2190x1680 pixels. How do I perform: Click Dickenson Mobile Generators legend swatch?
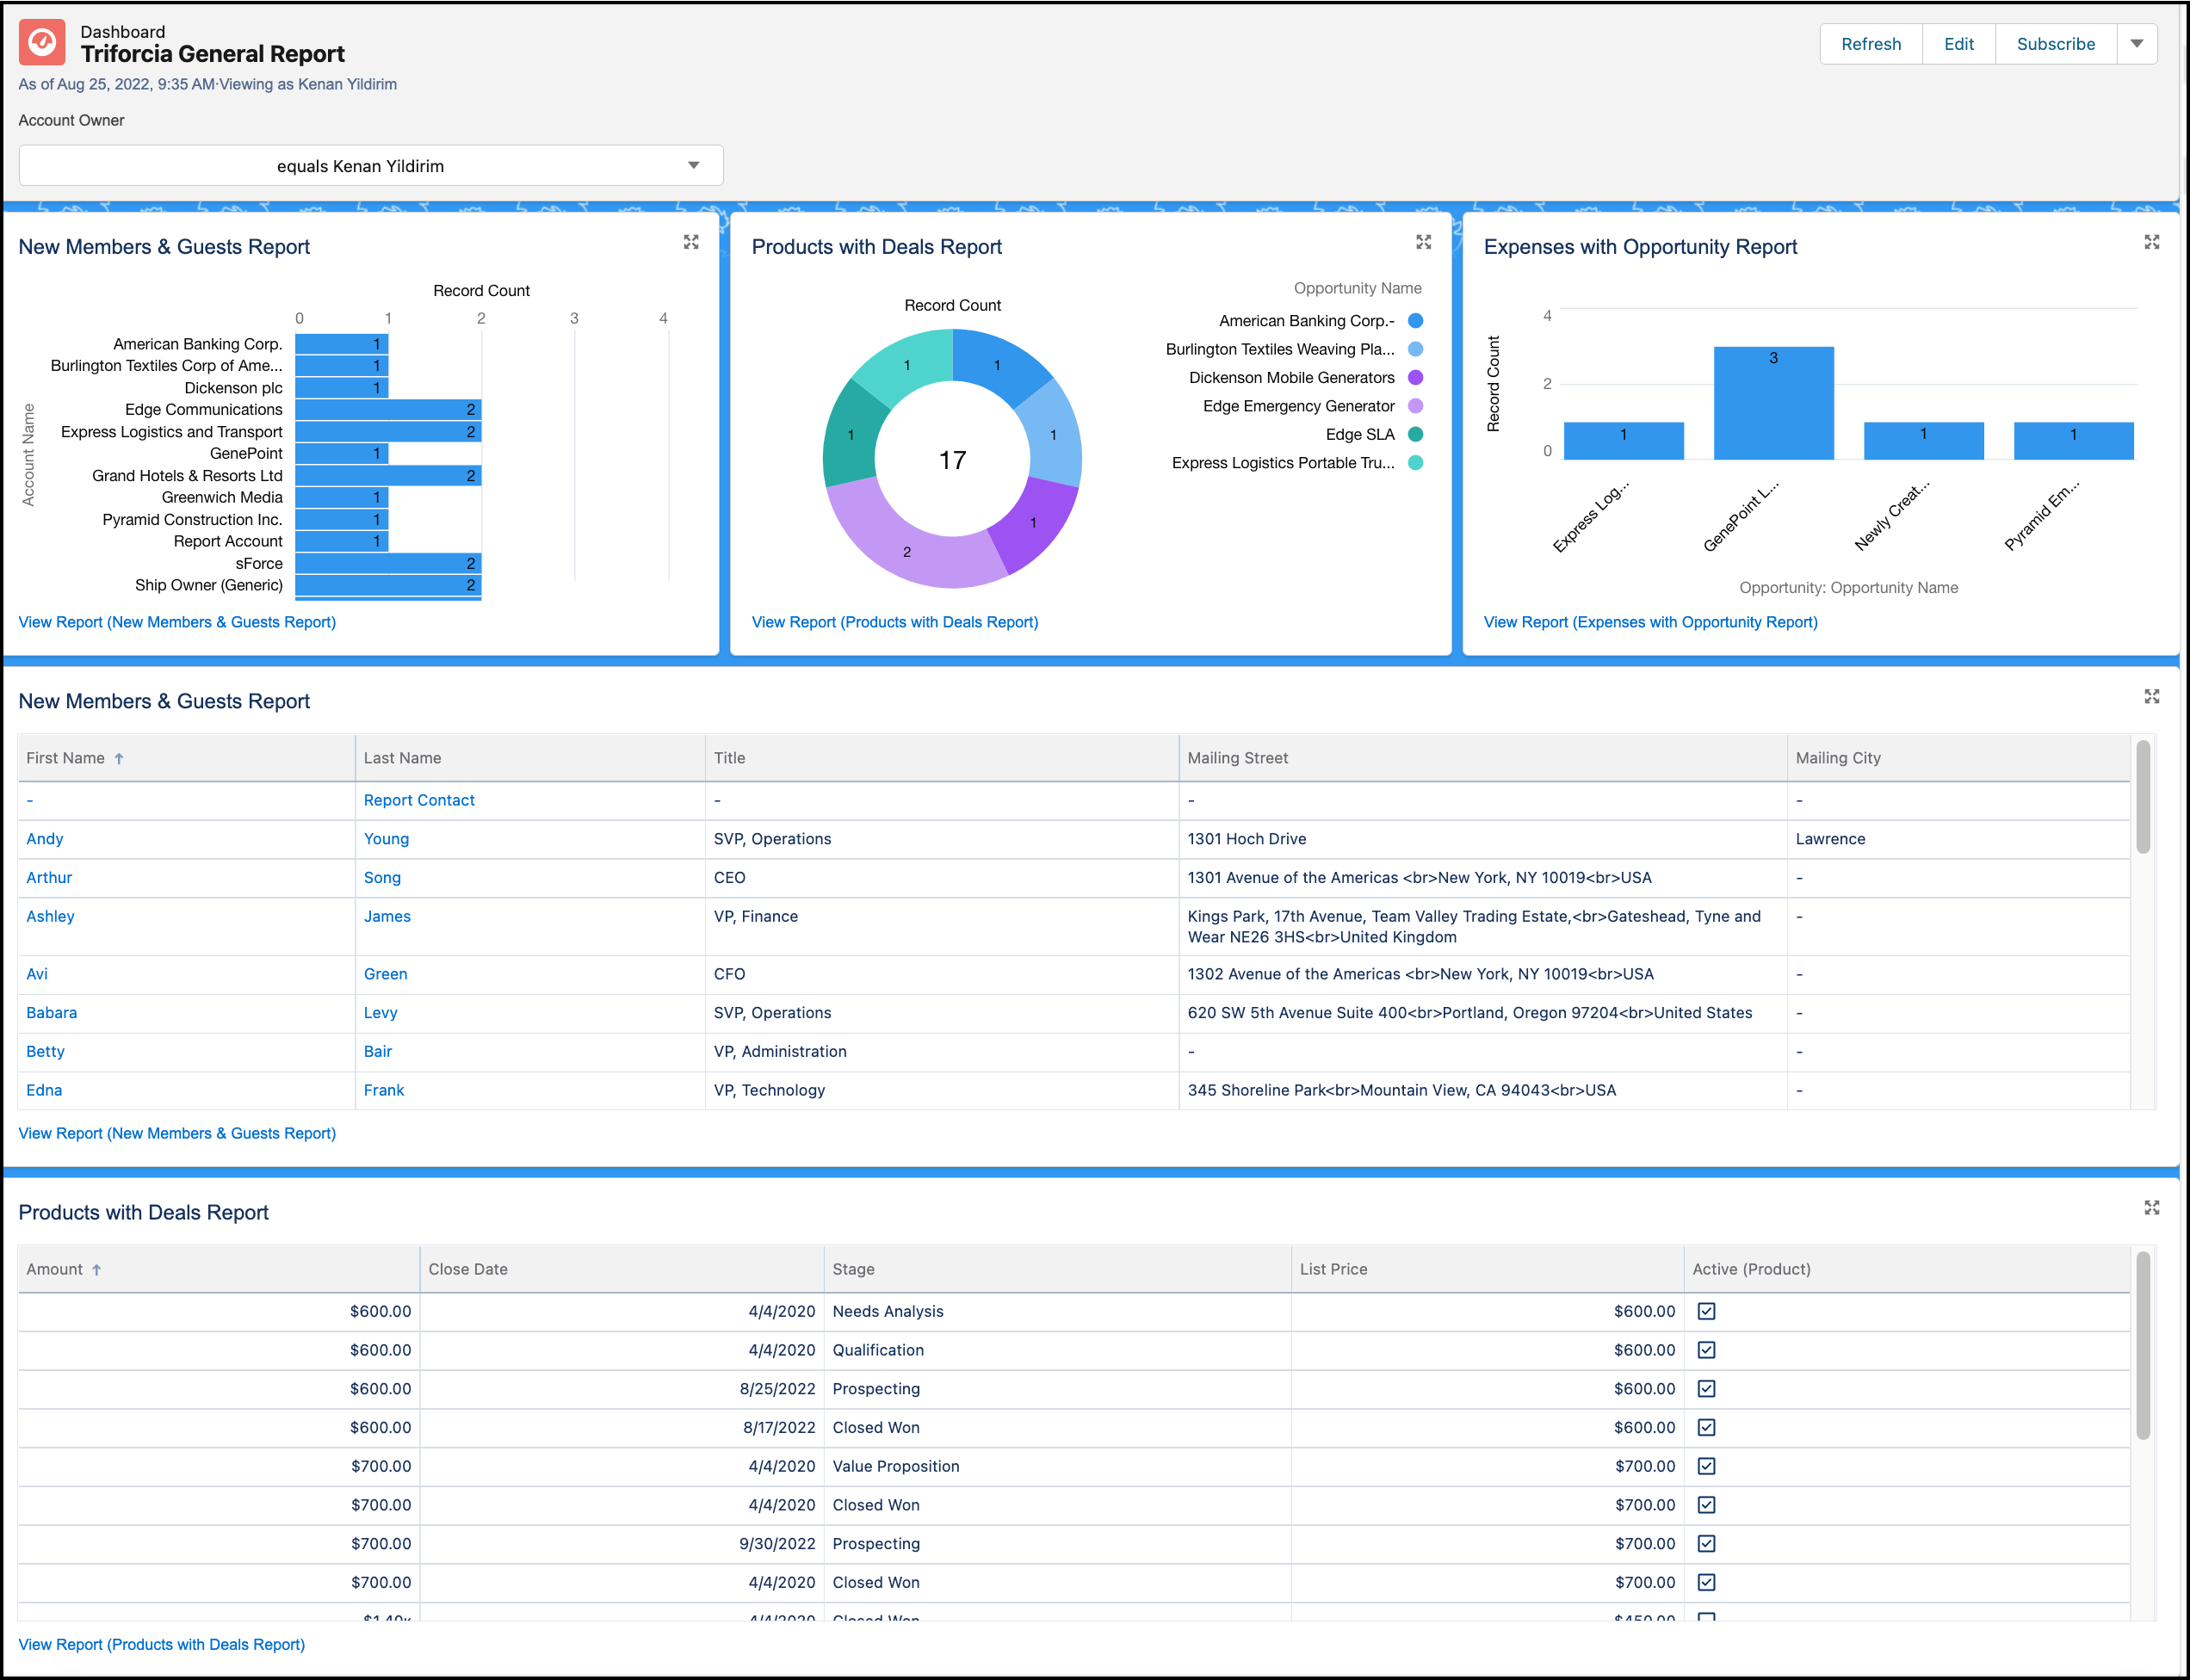(1415, 378)
